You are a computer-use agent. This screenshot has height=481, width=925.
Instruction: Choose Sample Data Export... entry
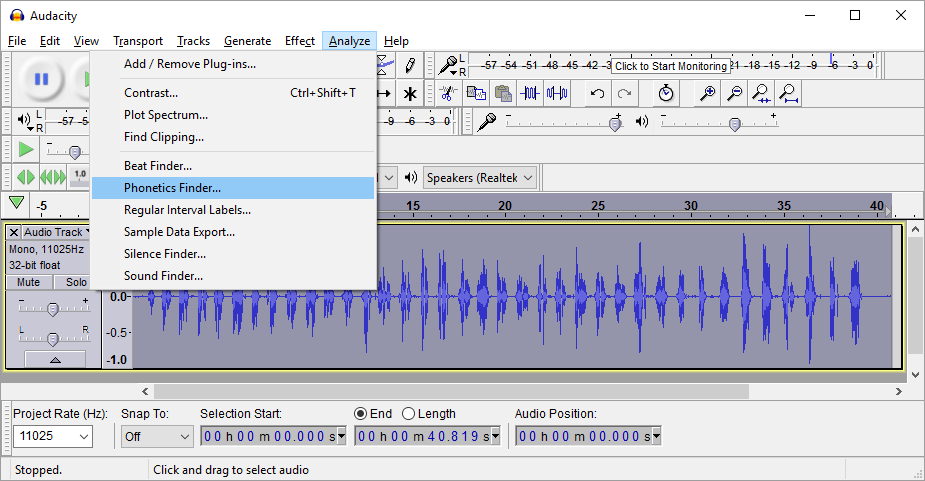tap(233, 232)
